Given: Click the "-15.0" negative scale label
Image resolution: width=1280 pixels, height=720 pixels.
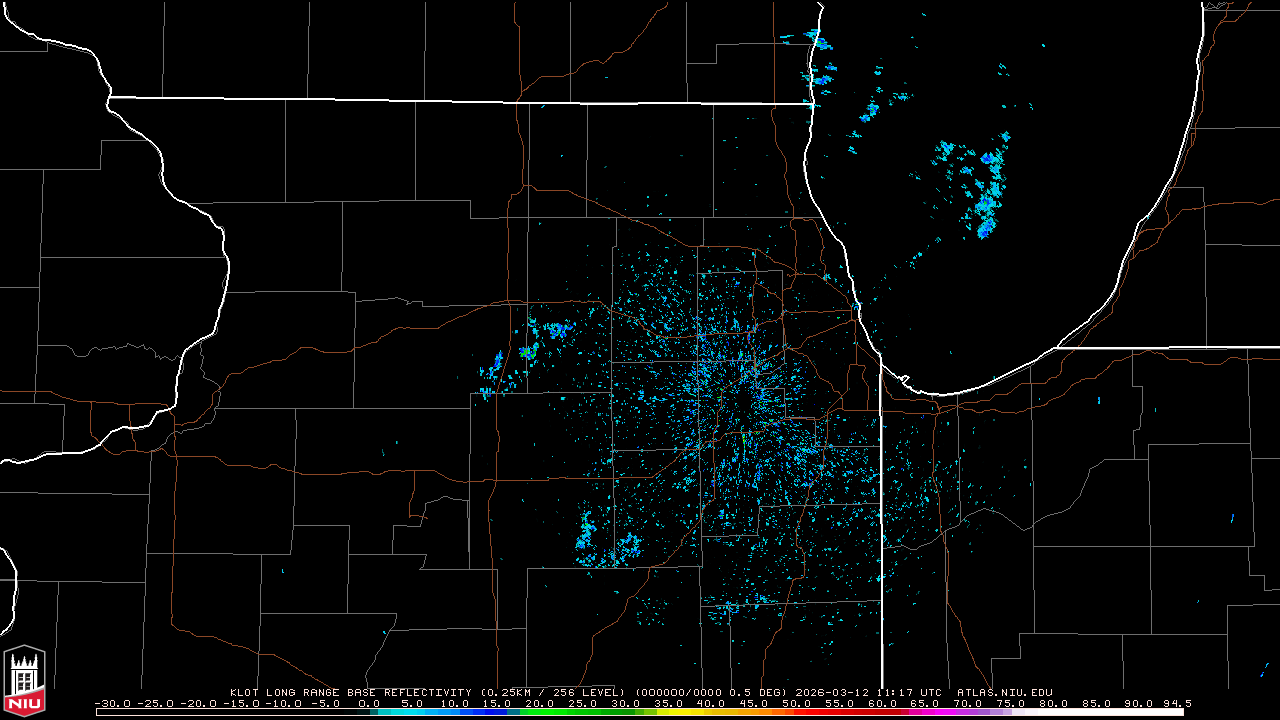Looking at the screenshot, I should [x=241, y=703].
